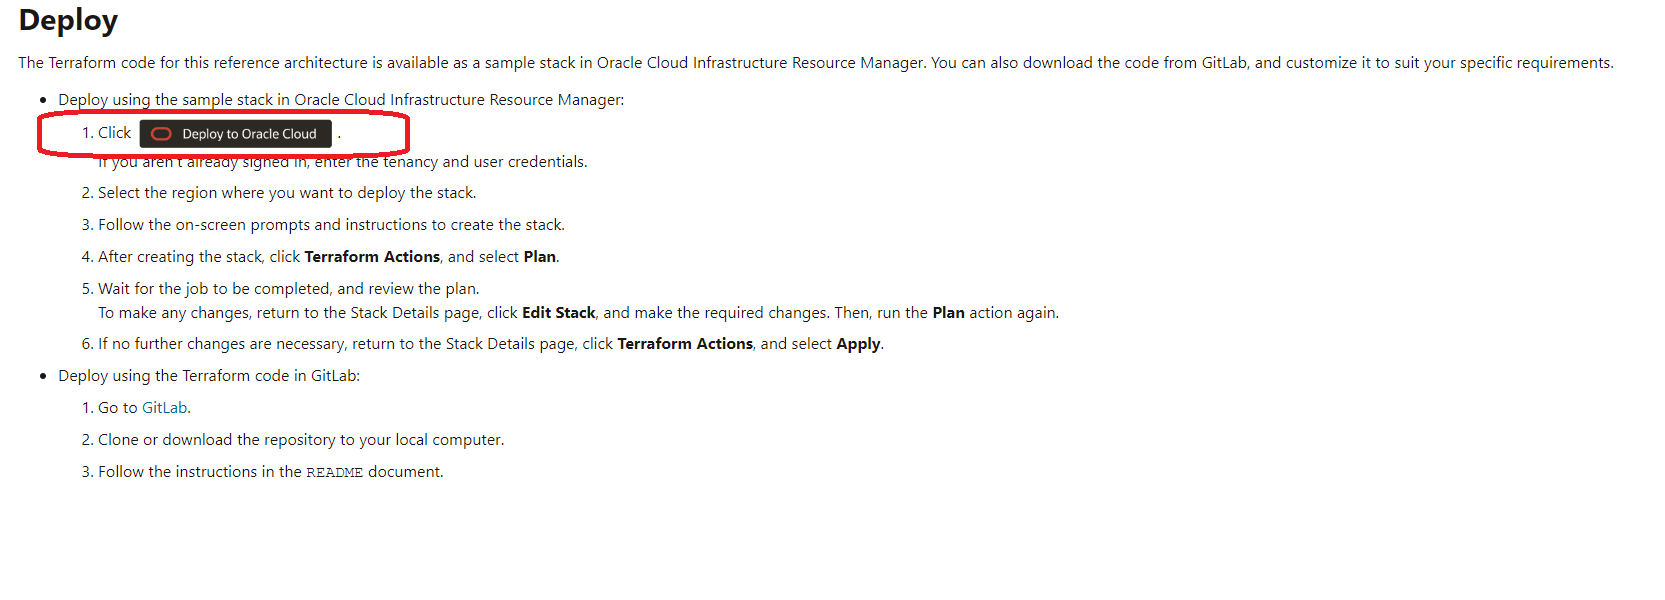
Task: Click the monospace README text
Action: [x=334, y=472]
